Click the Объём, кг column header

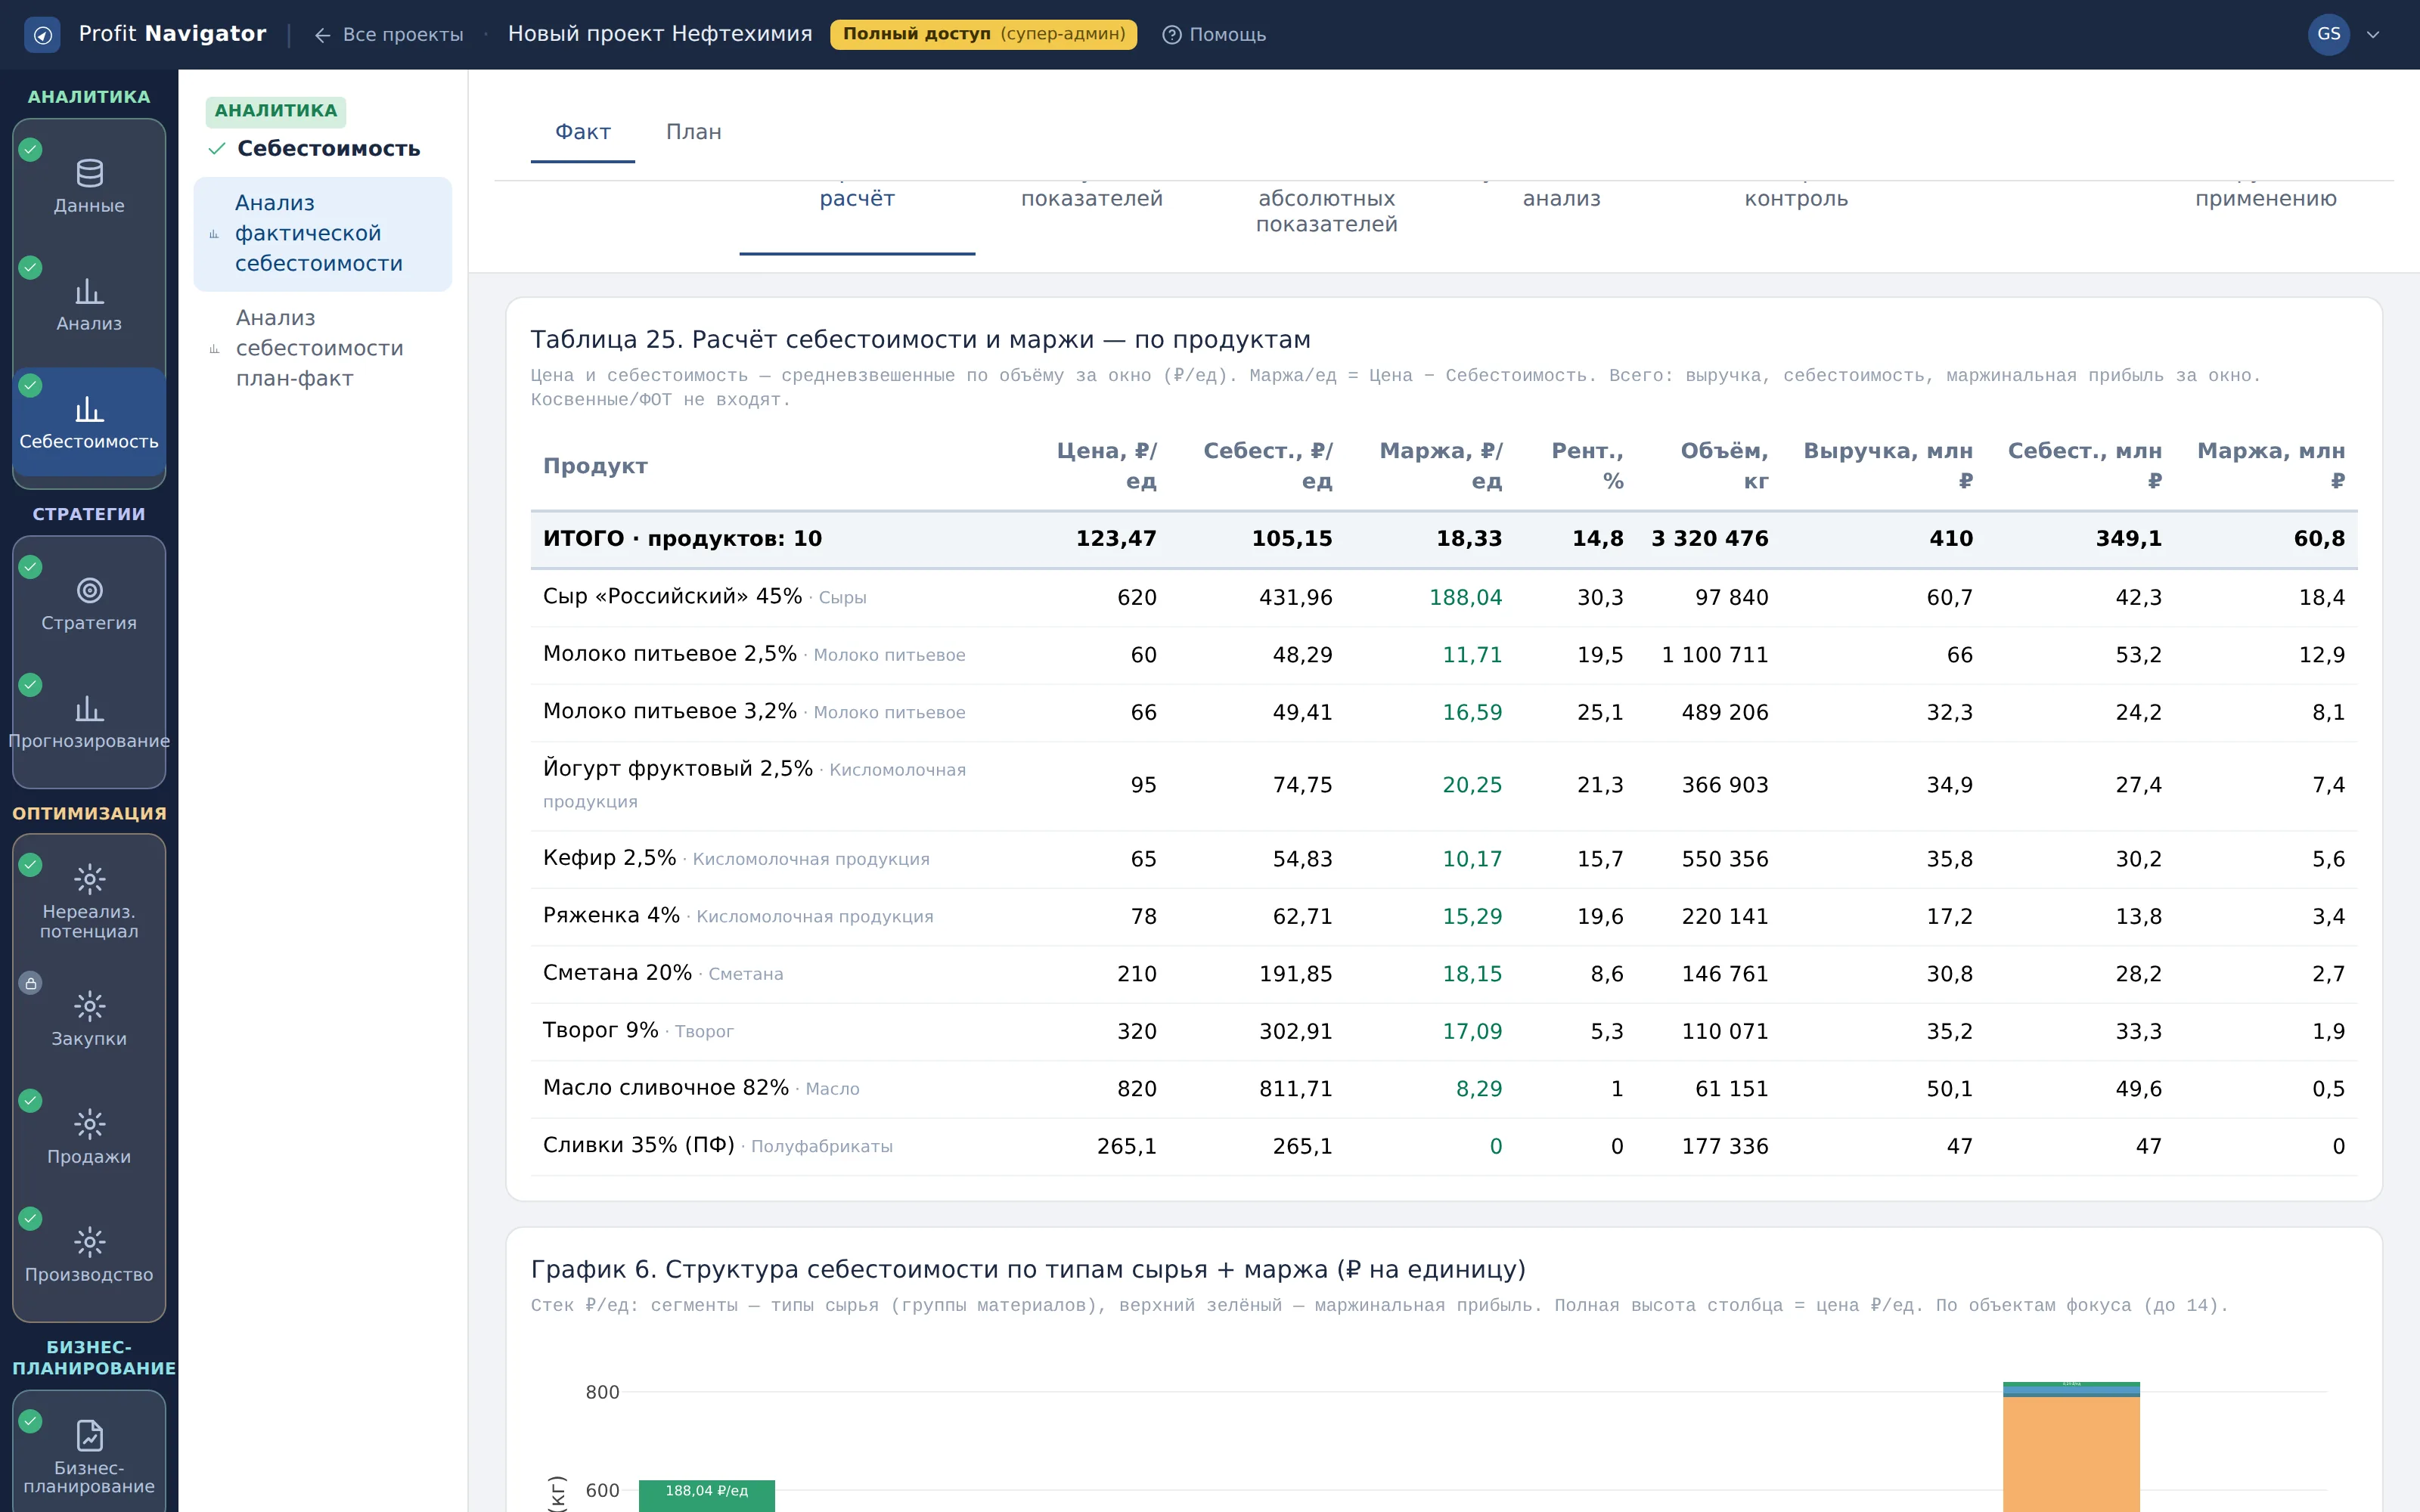[1724, 466]
